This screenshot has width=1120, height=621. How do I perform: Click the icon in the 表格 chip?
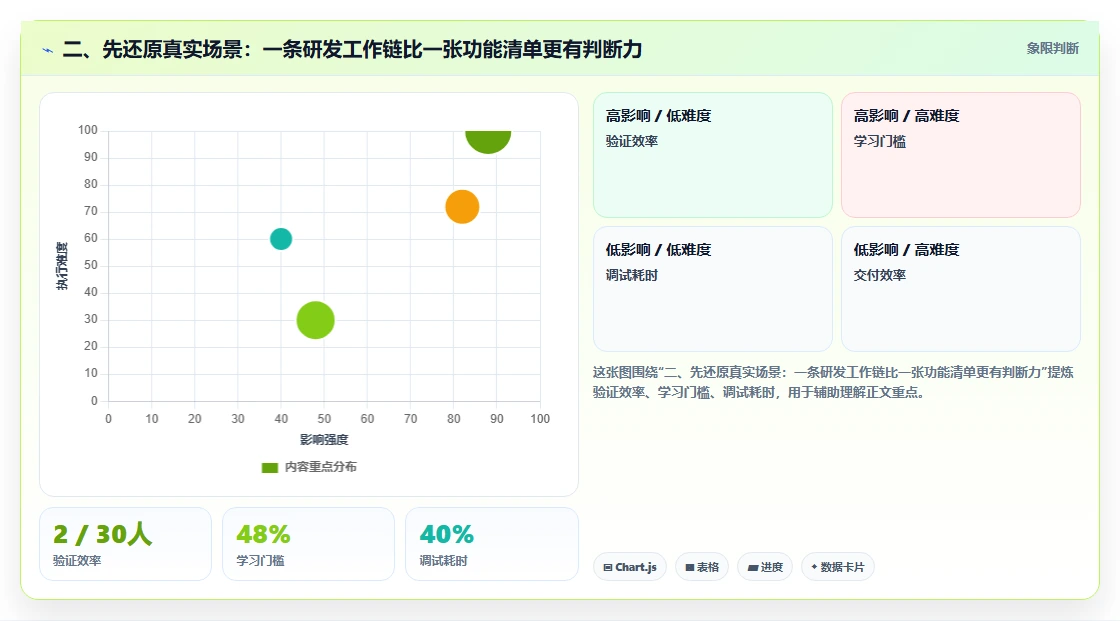[690, 567]
